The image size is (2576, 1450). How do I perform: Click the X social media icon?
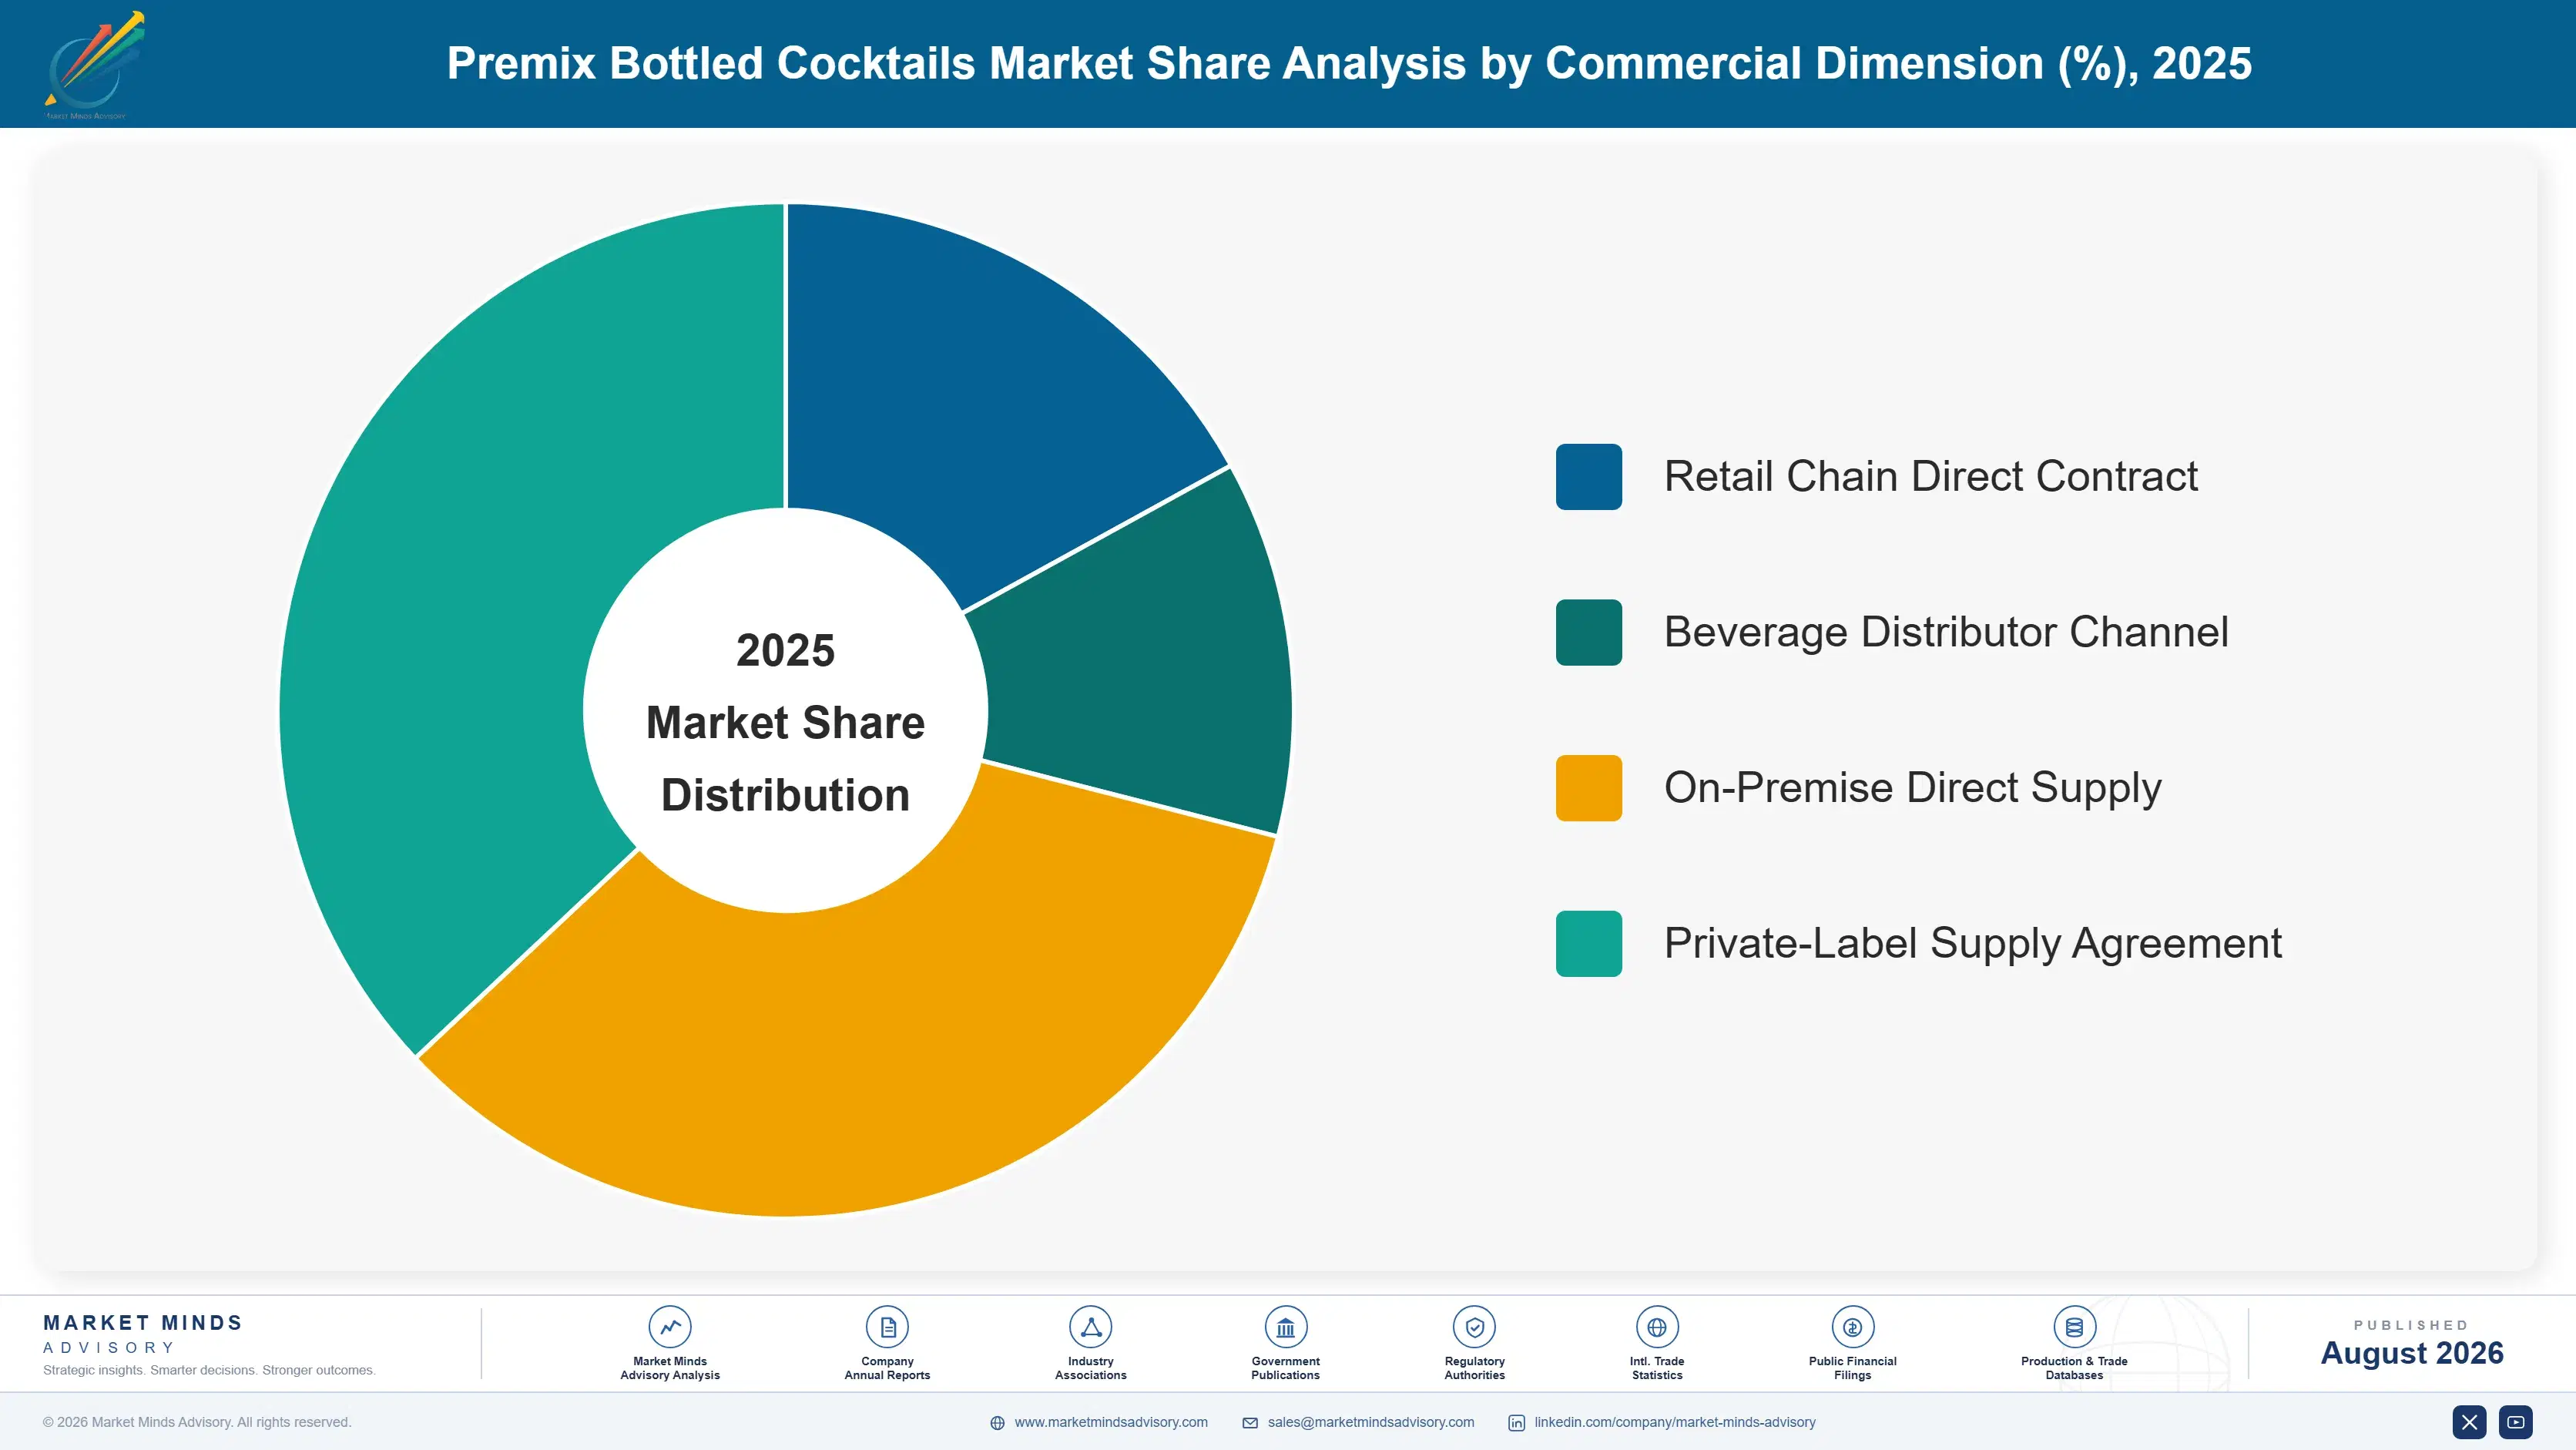click(x=2469, y=1422)
